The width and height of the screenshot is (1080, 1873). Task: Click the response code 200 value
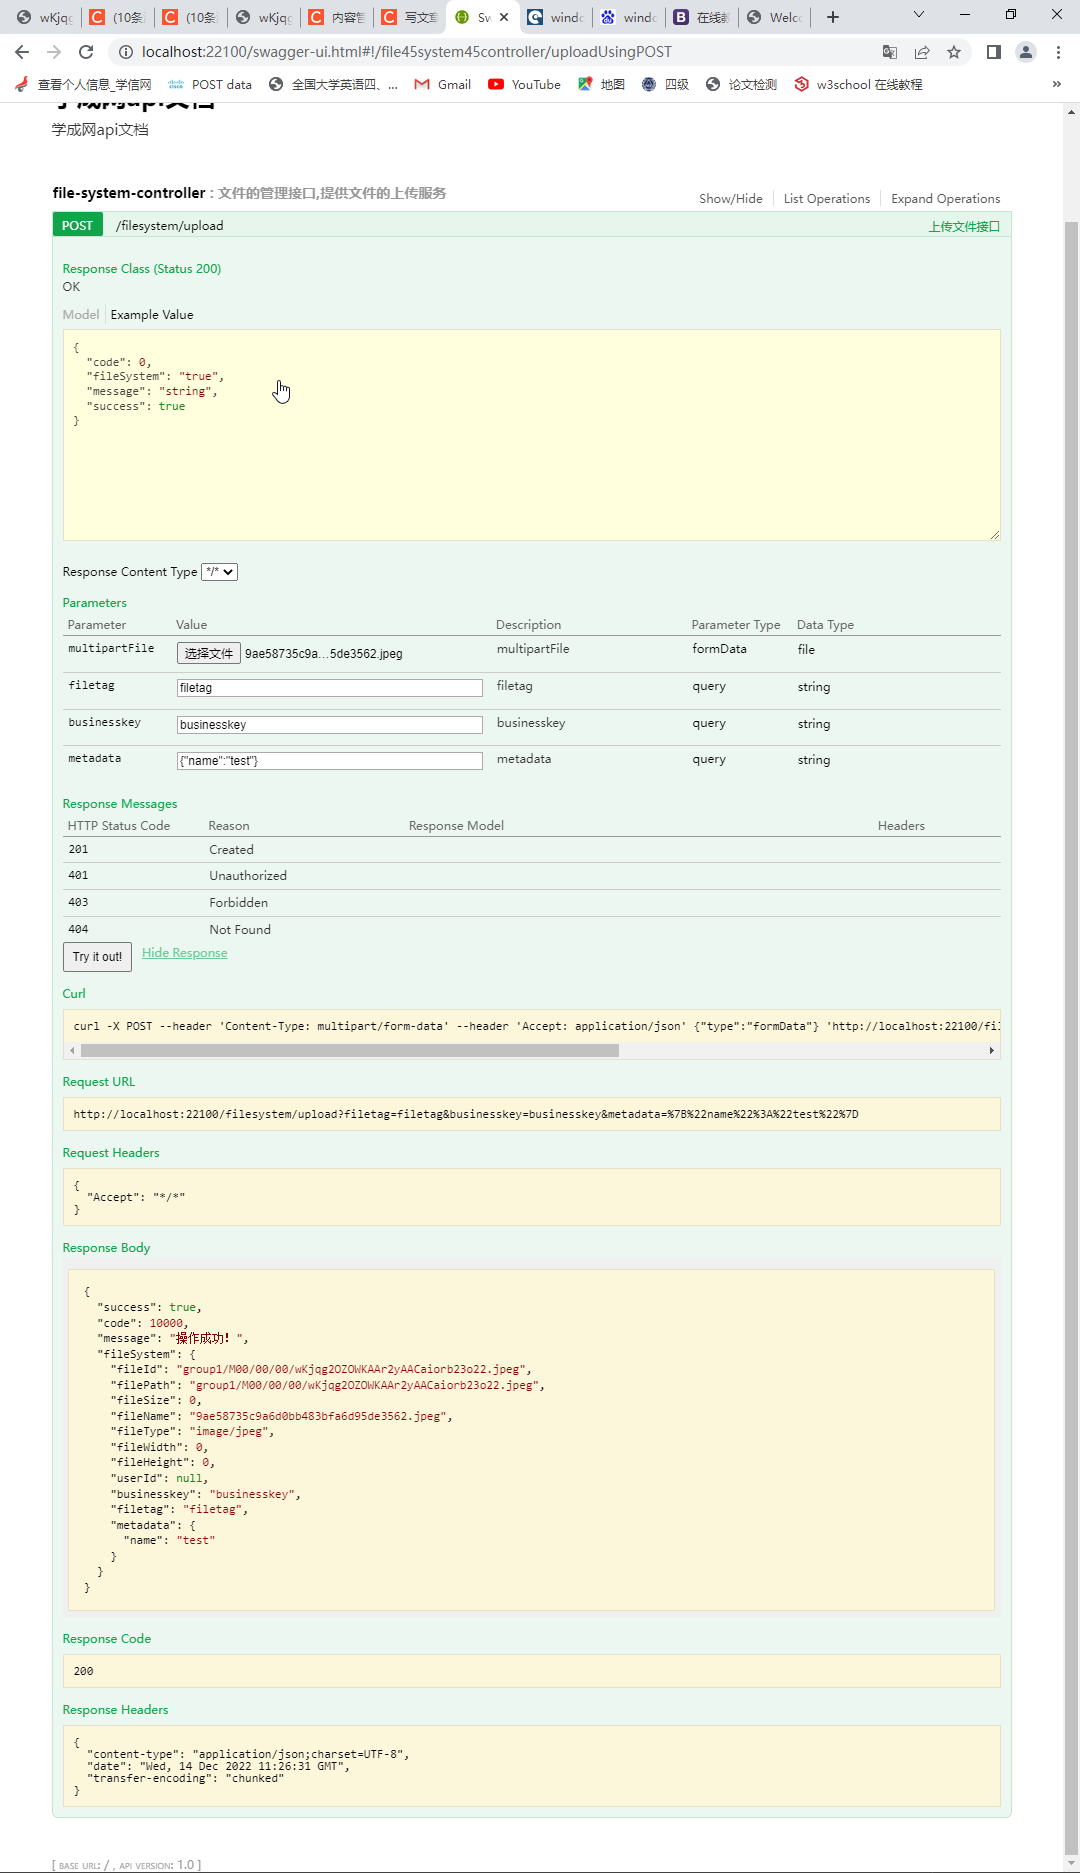83,1671
